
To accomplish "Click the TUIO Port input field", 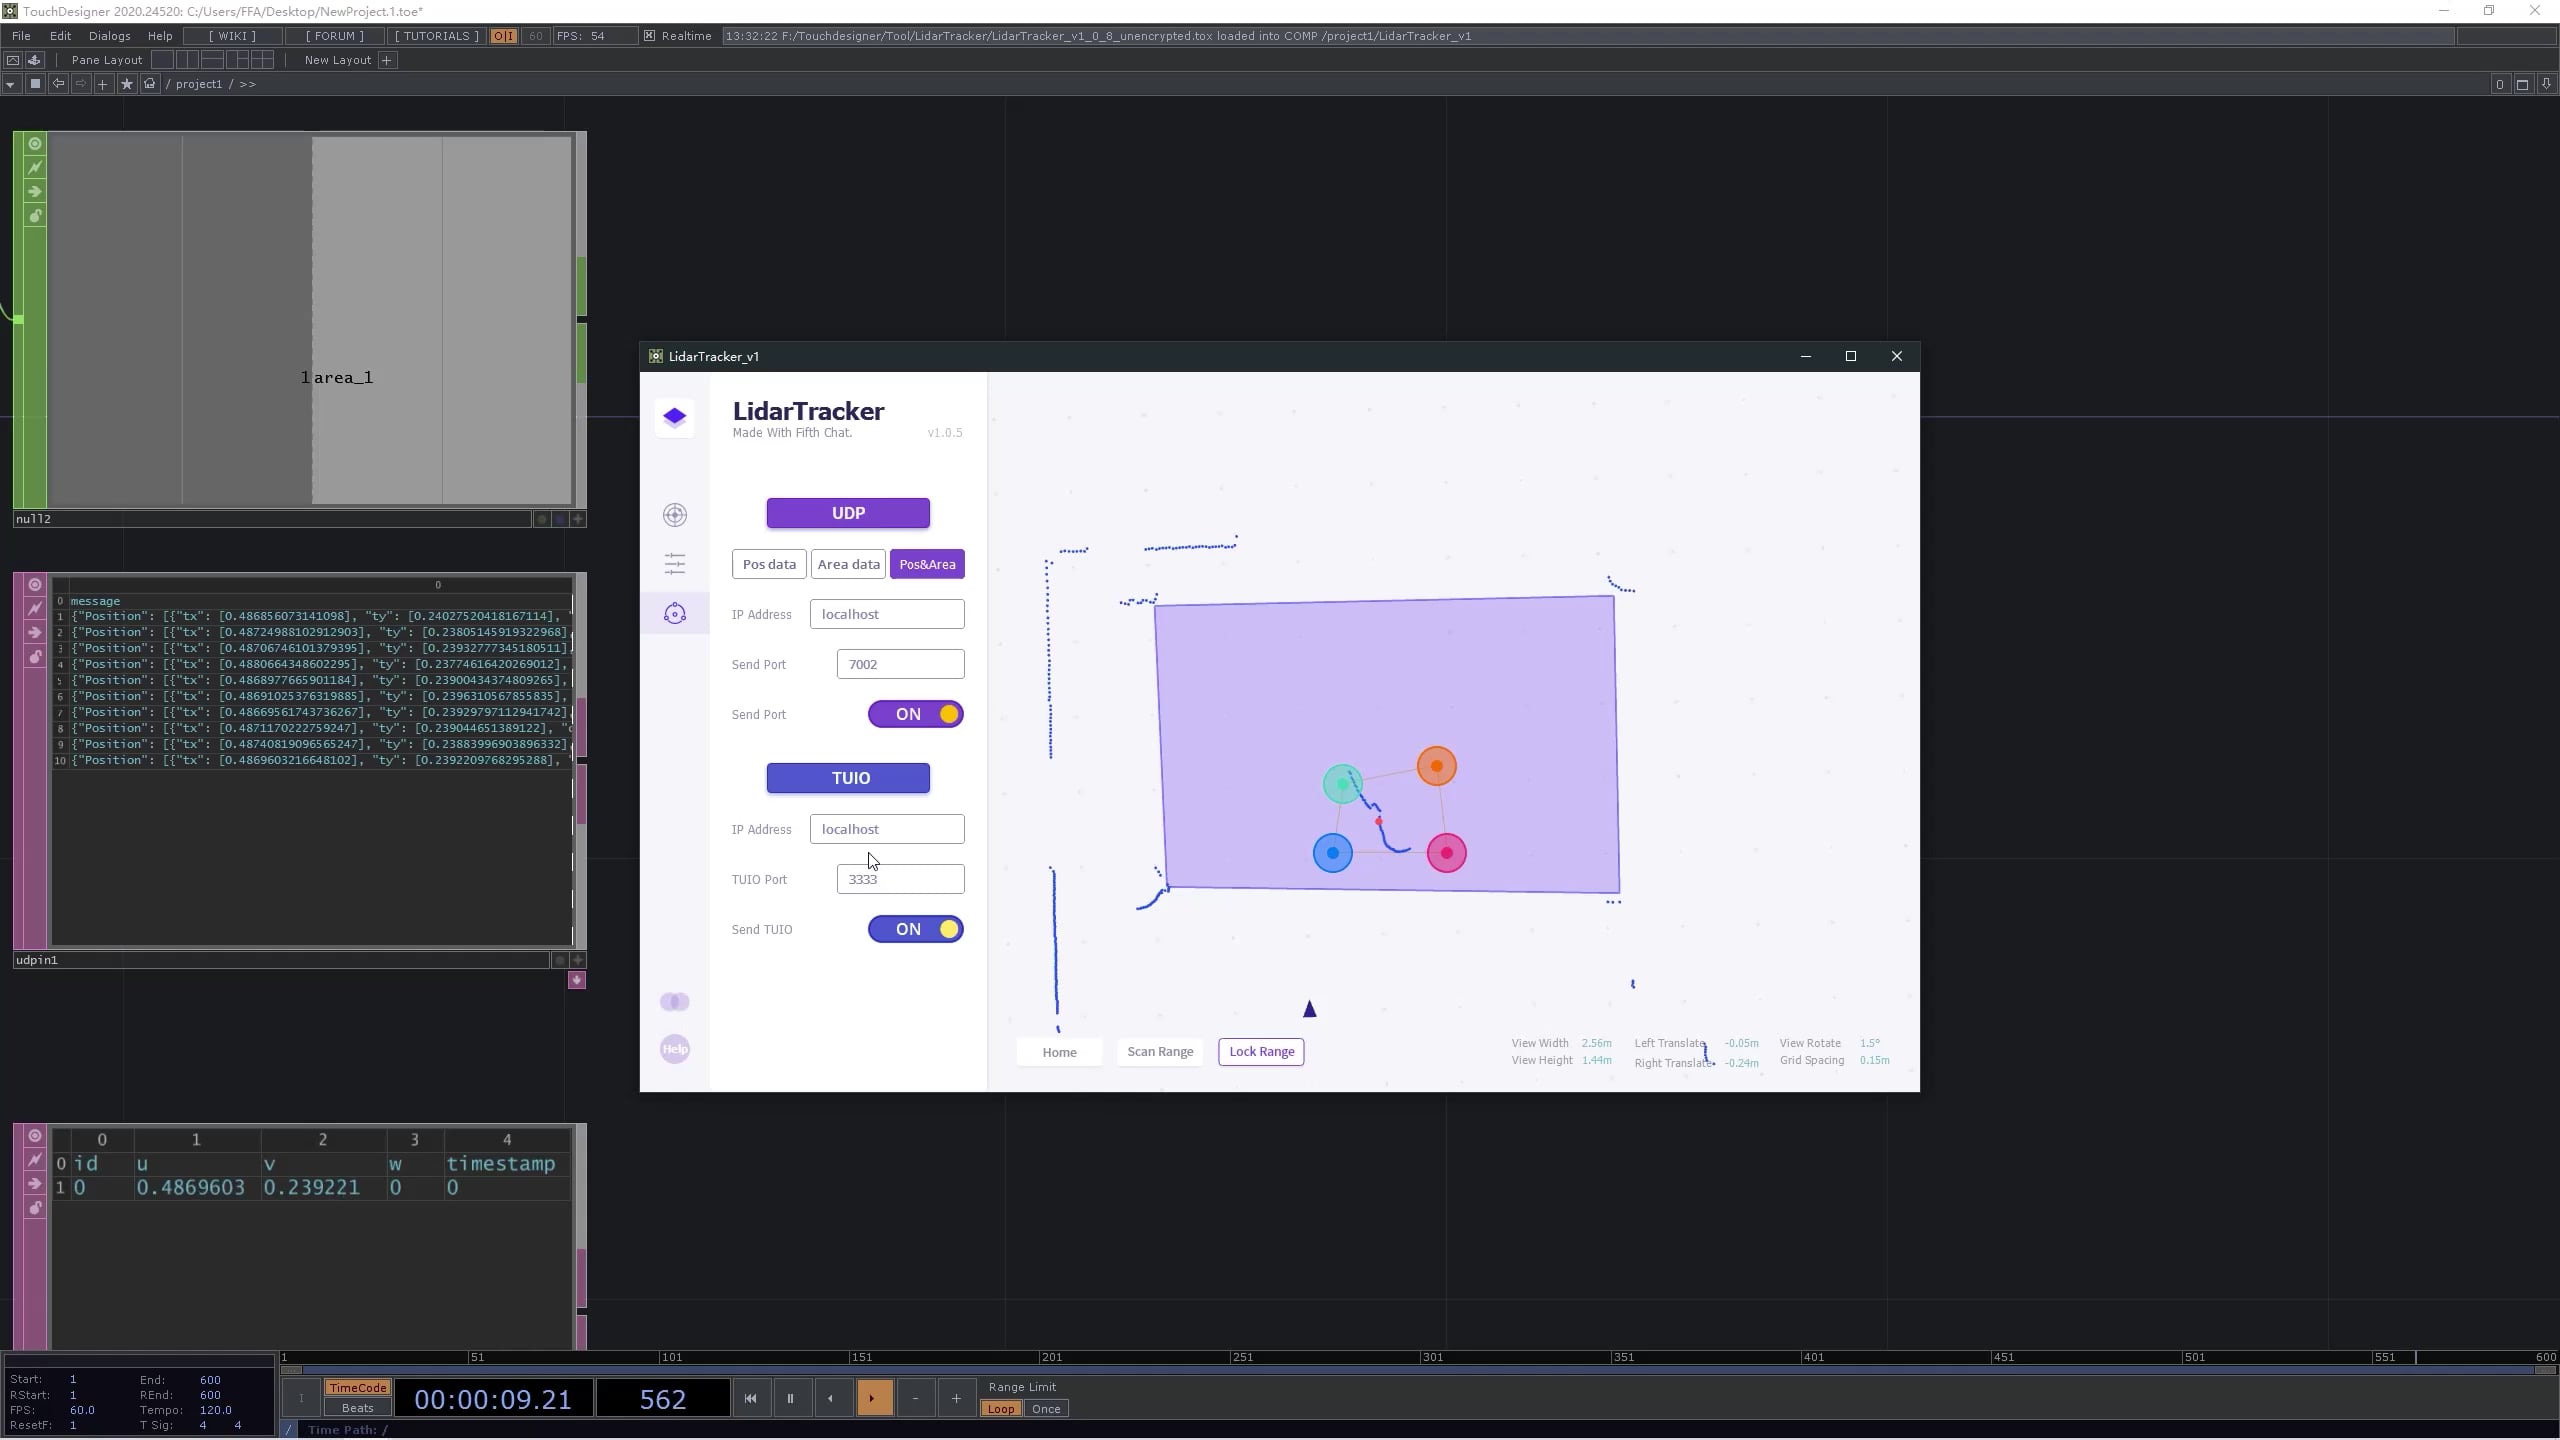I will (x=899, y=879).
